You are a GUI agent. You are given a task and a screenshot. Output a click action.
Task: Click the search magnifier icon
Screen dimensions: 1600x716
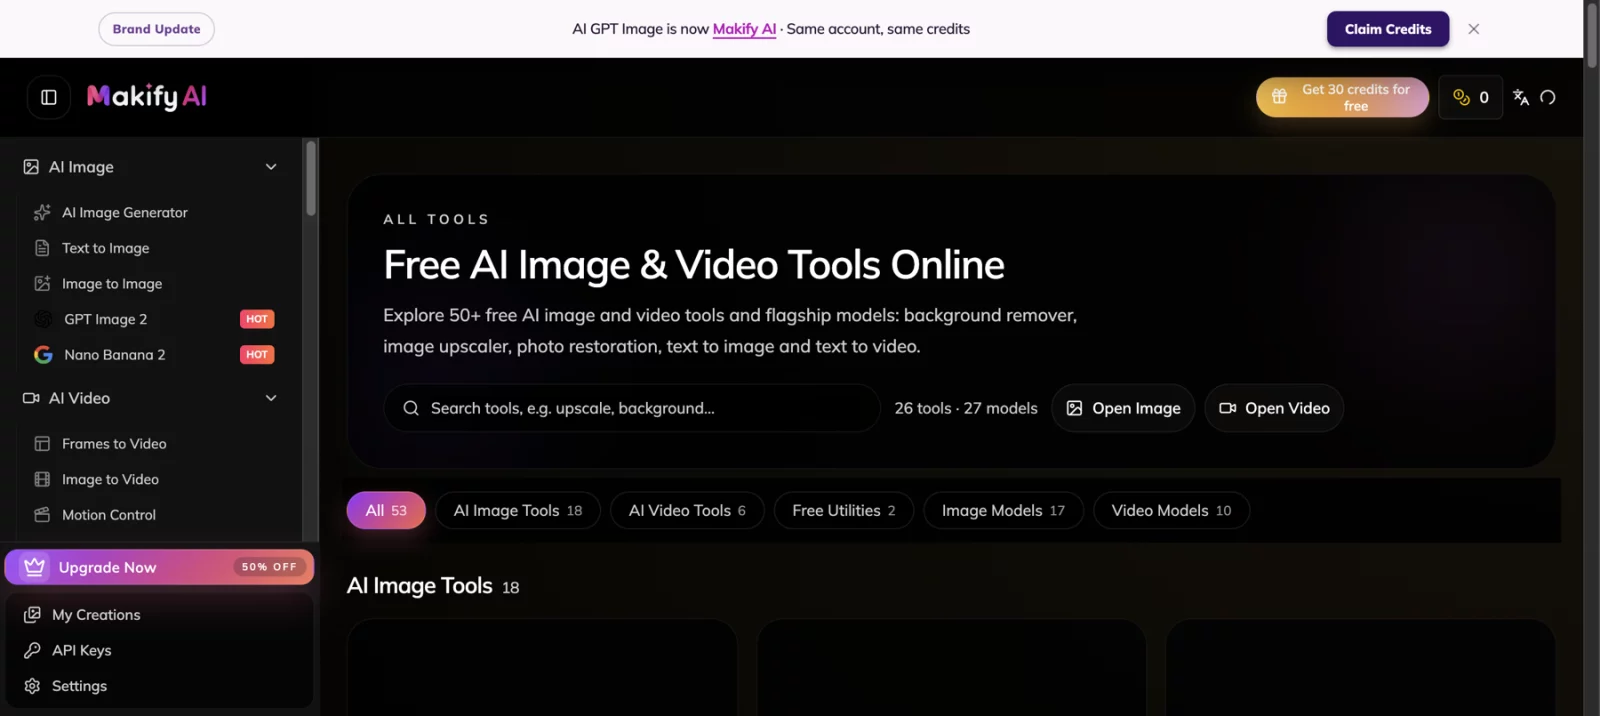411,408
